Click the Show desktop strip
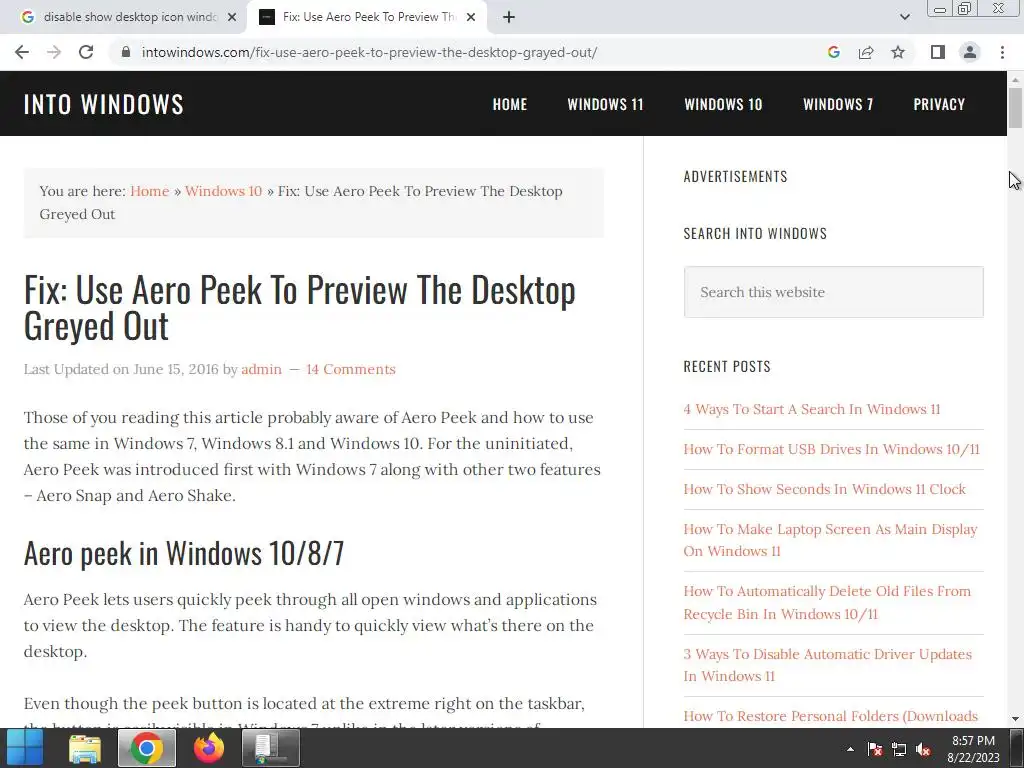 click(1017, 748)
